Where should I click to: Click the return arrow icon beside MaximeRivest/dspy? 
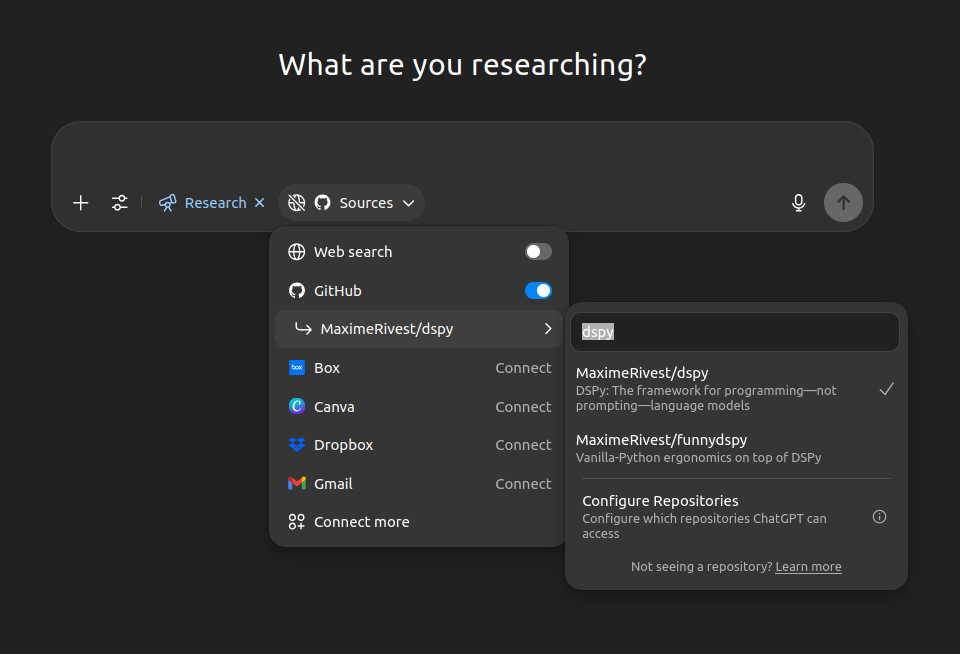(x=304, y=329)
